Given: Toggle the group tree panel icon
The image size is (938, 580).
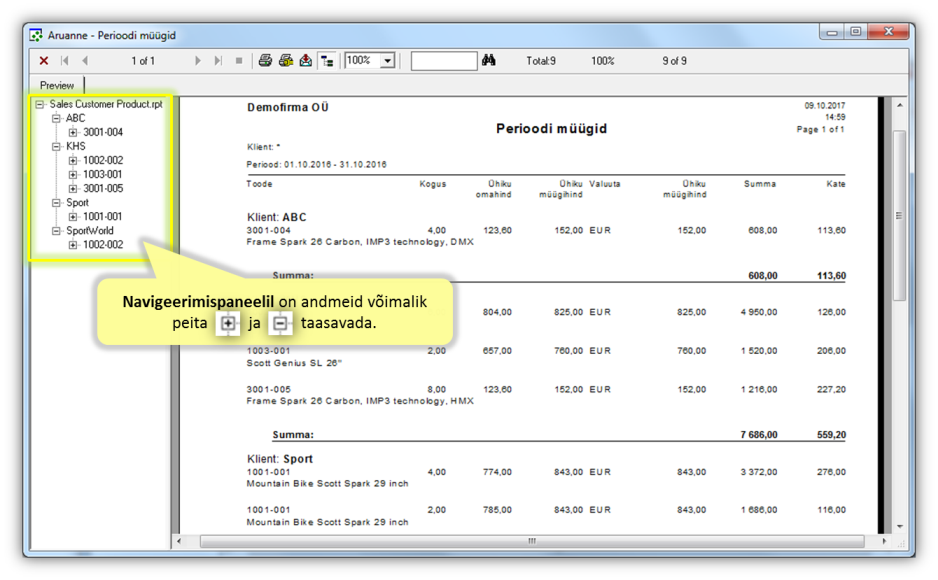Looking at the screenshot, I should (x=326, y=61).
